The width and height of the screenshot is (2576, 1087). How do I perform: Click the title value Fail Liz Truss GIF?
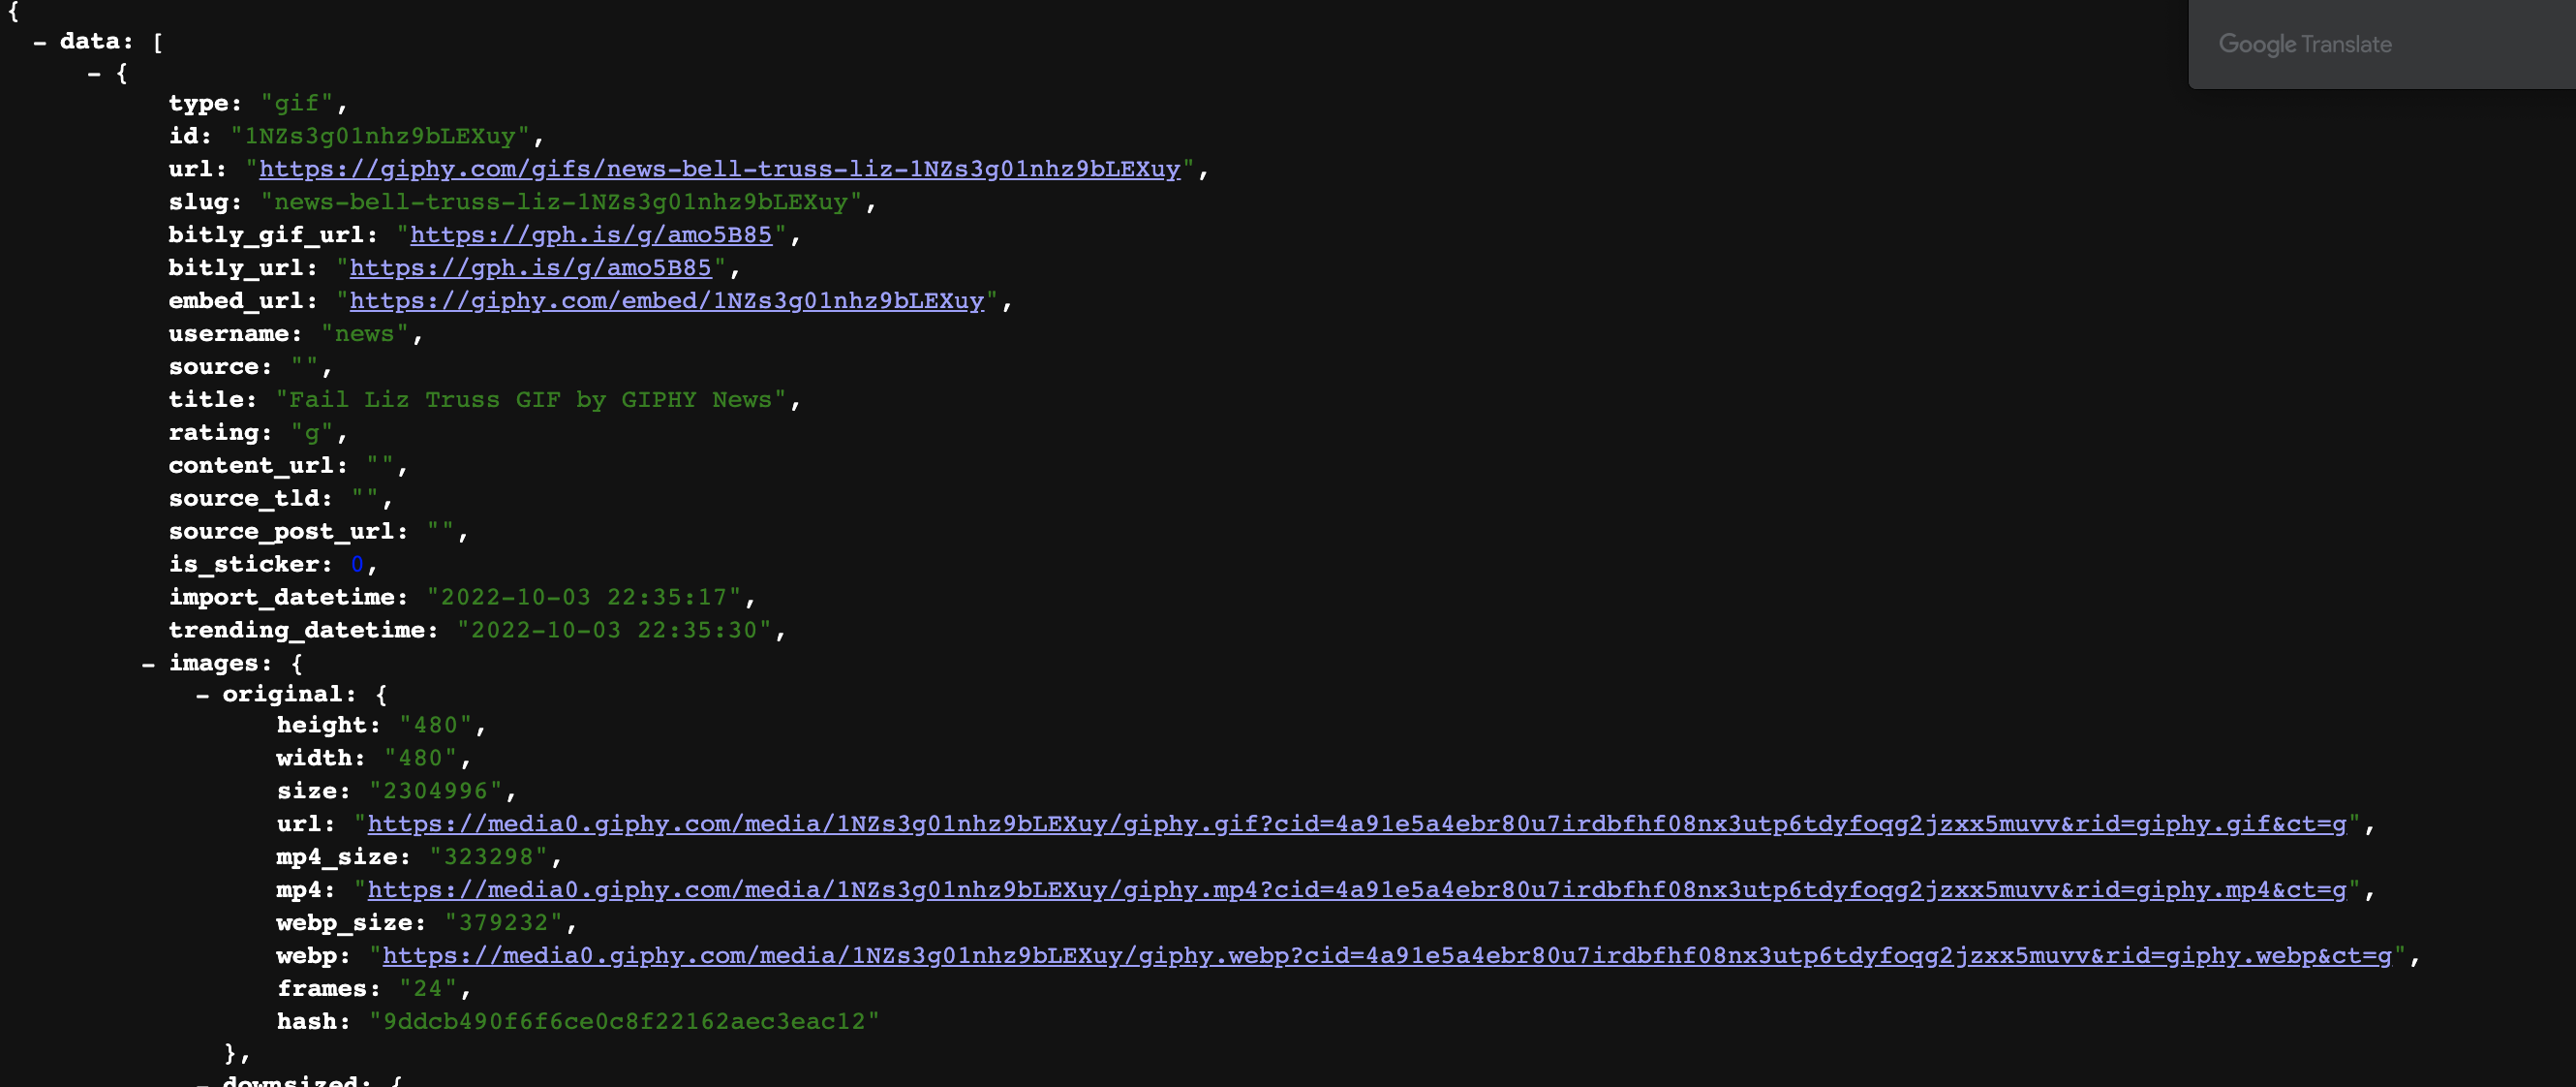[x=530, y=400]
